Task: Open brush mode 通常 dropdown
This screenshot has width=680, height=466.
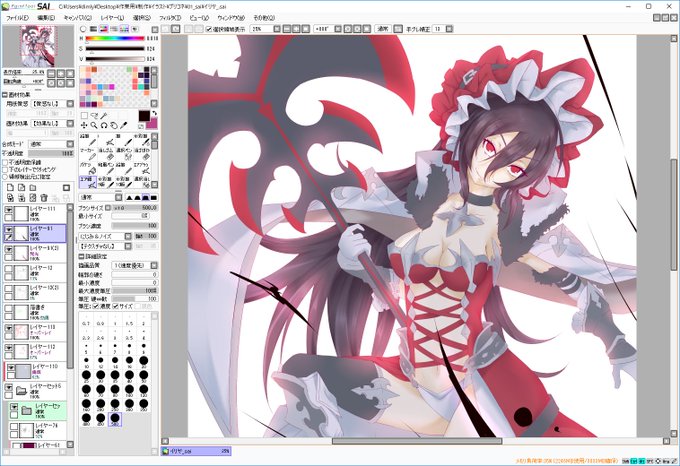Action: tap(118, 198)
